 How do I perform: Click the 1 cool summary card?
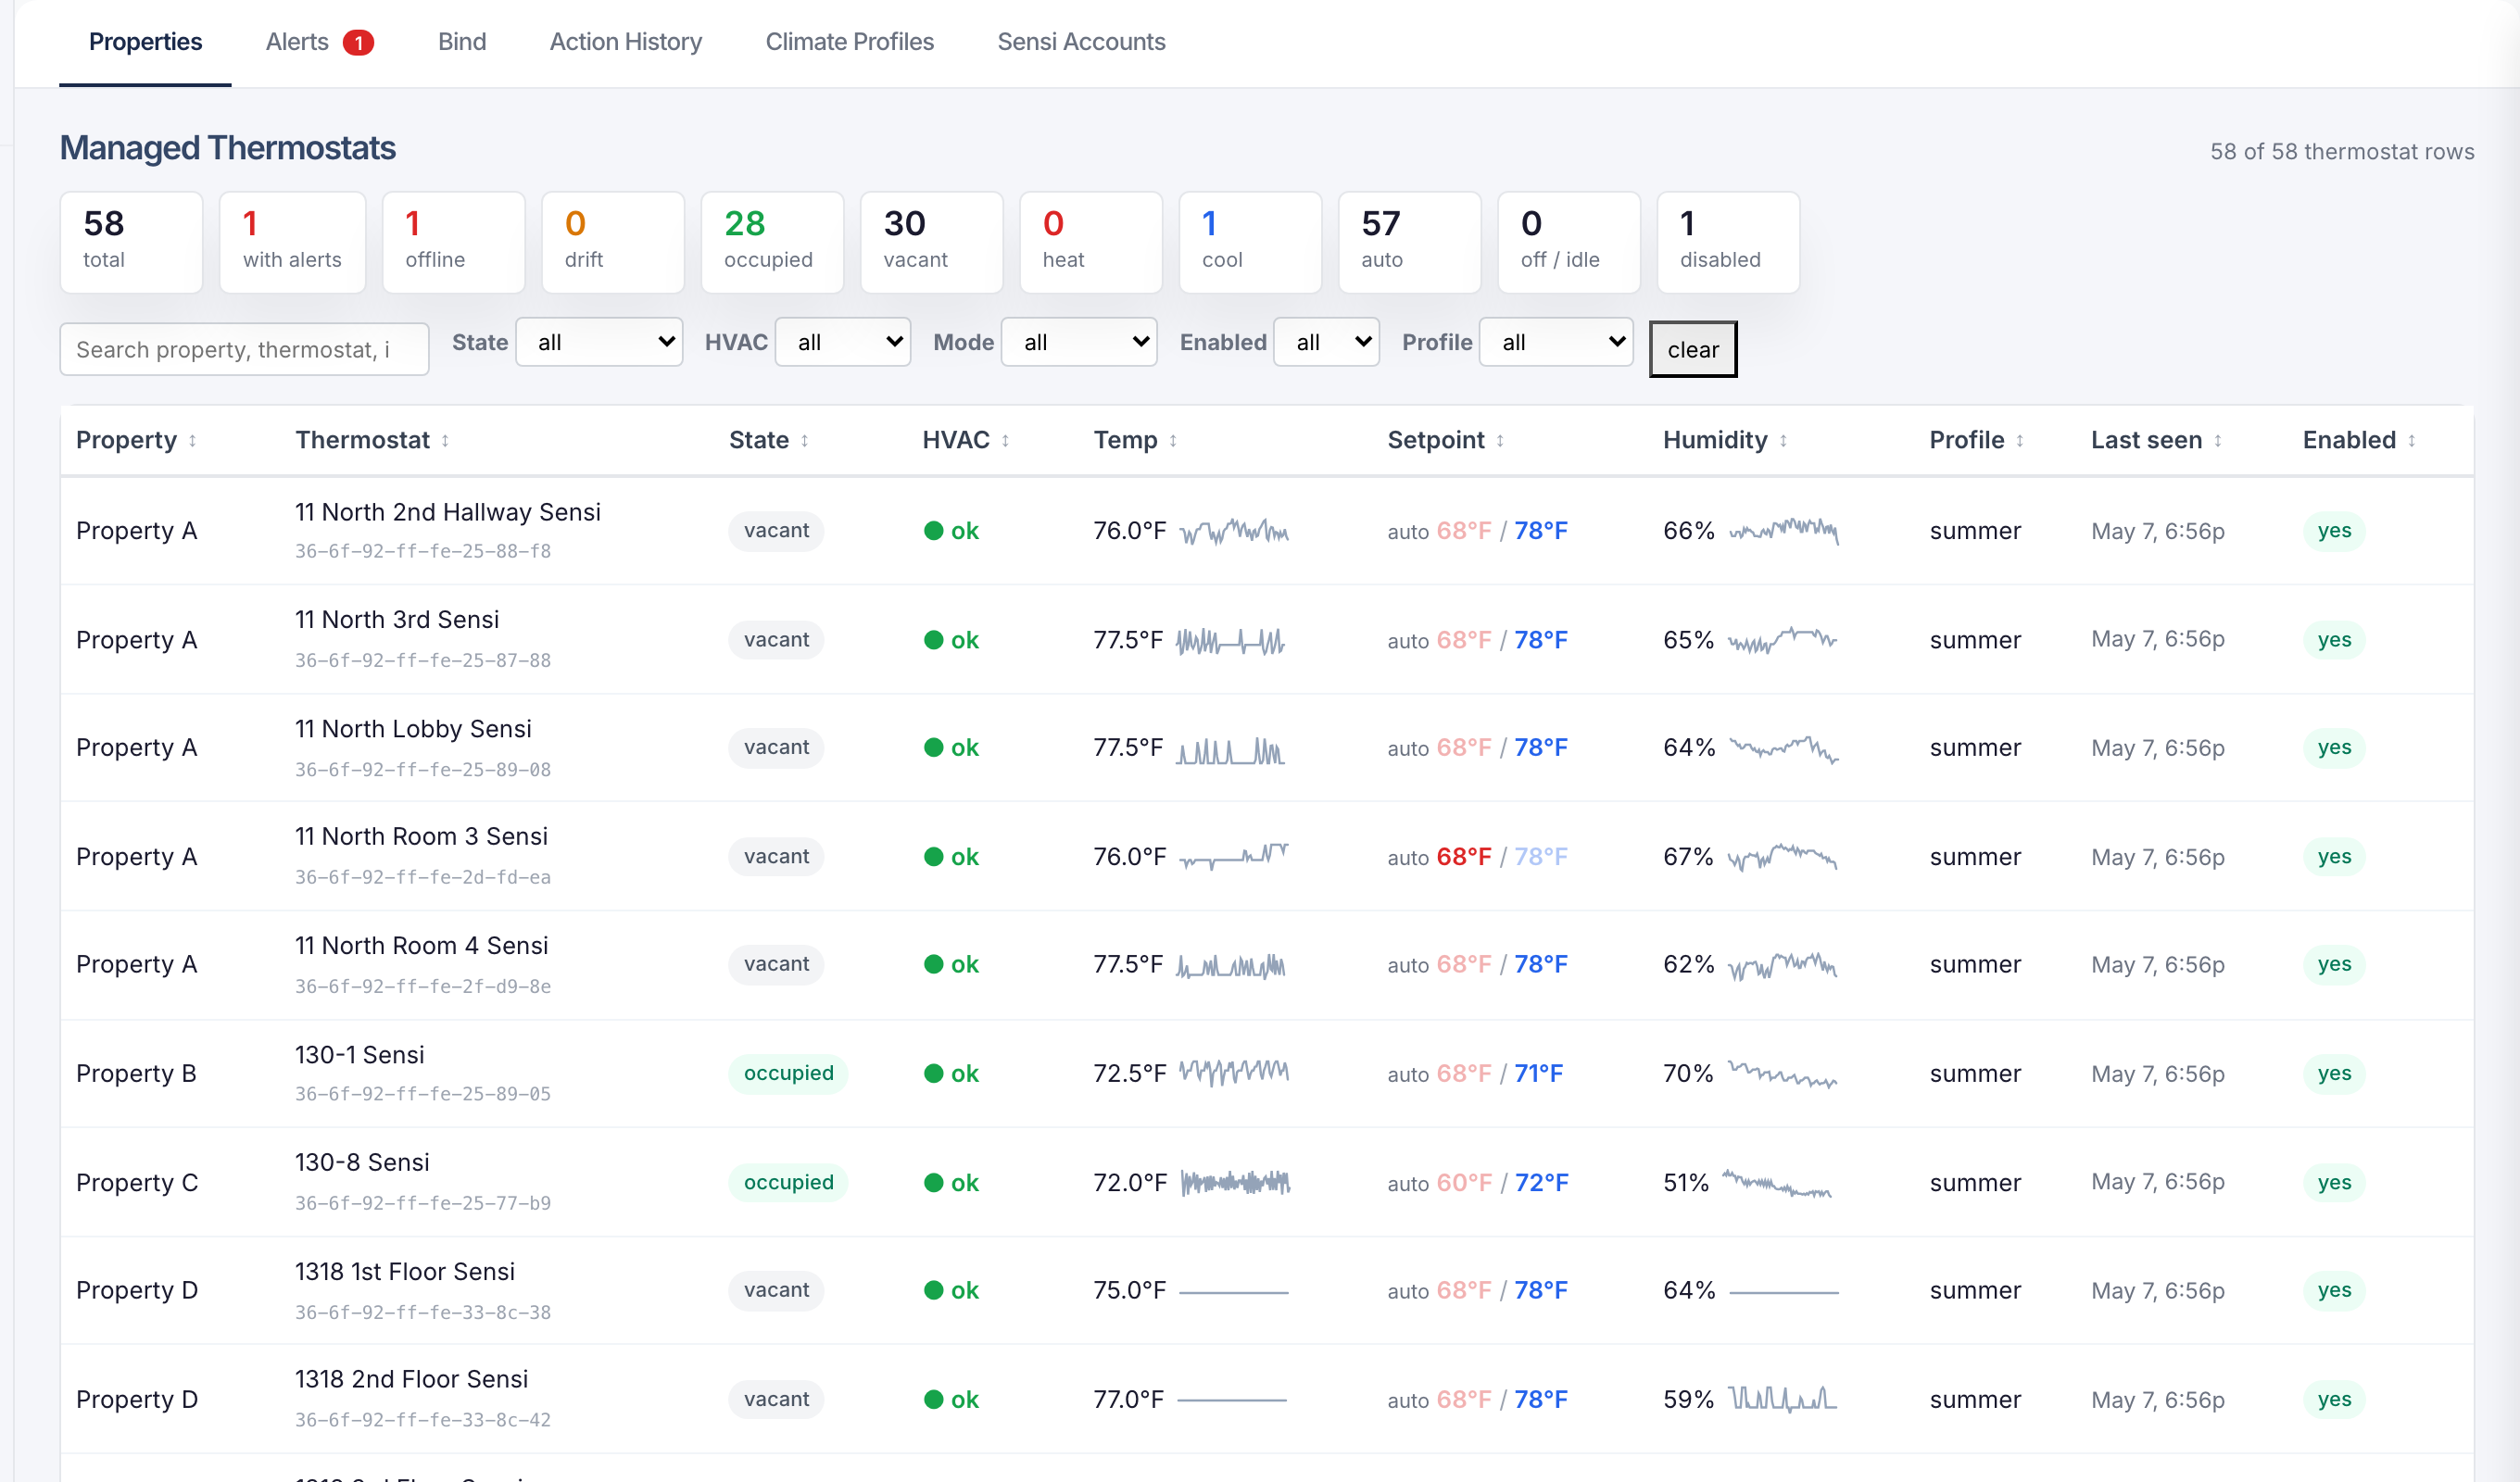click(1250, 242)
